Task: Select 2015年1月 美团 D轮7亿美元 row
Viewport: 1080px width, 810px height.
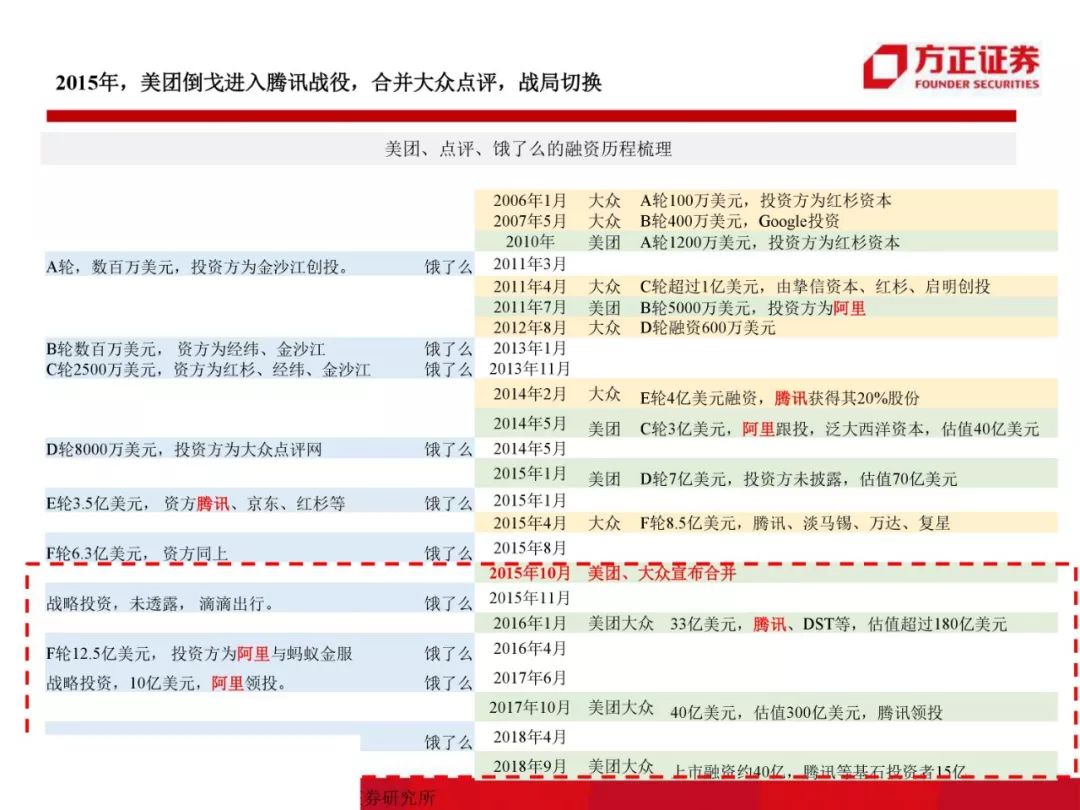Action: point(766,475)
